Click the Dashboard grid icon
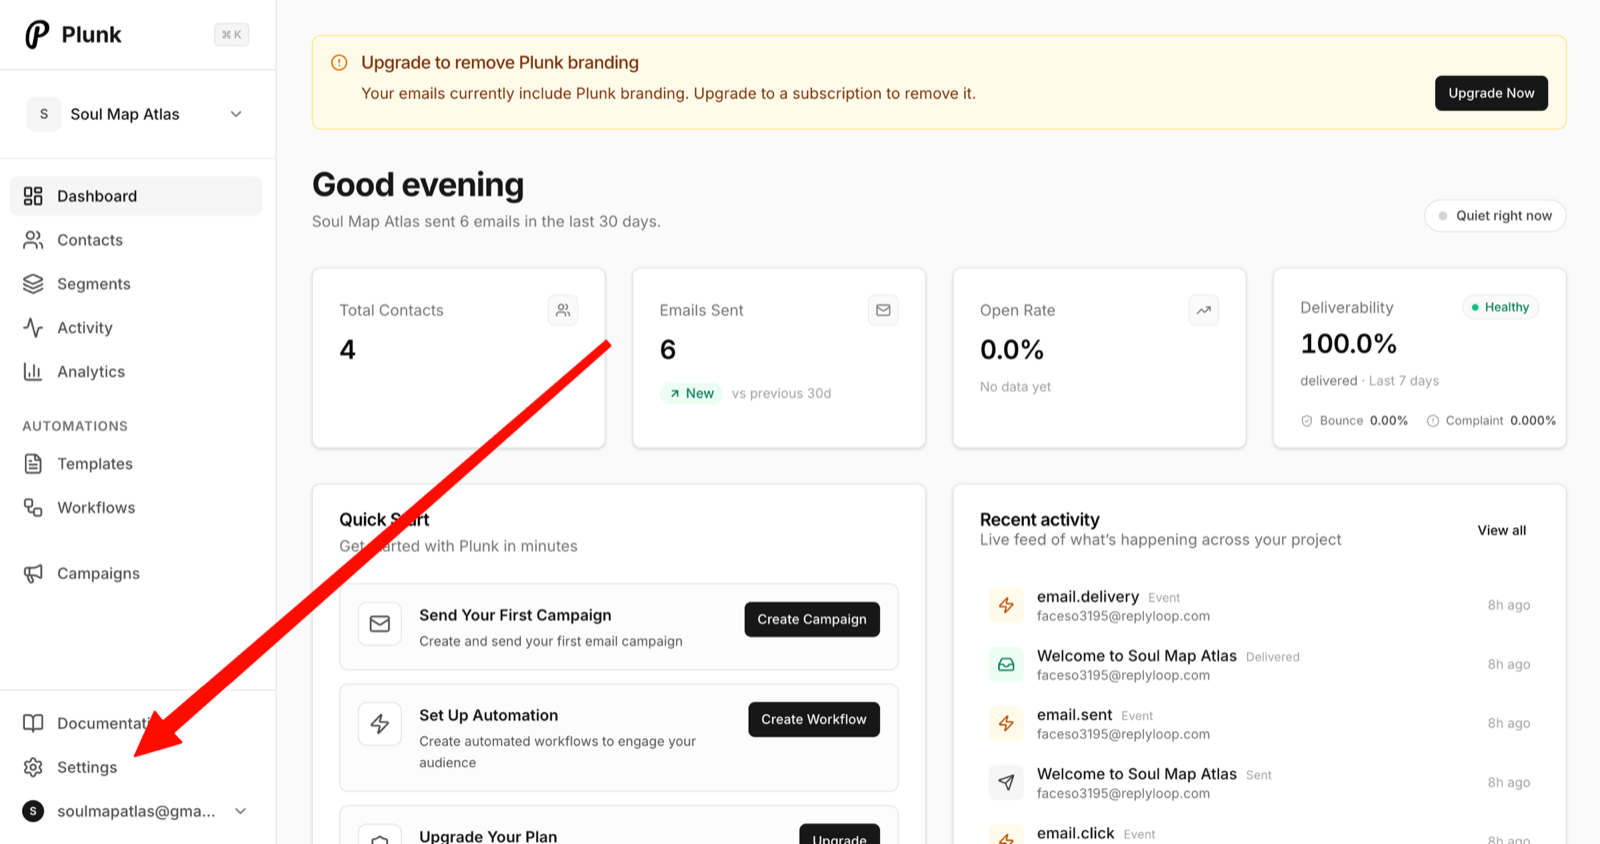1600x844 pixels. 33,196
